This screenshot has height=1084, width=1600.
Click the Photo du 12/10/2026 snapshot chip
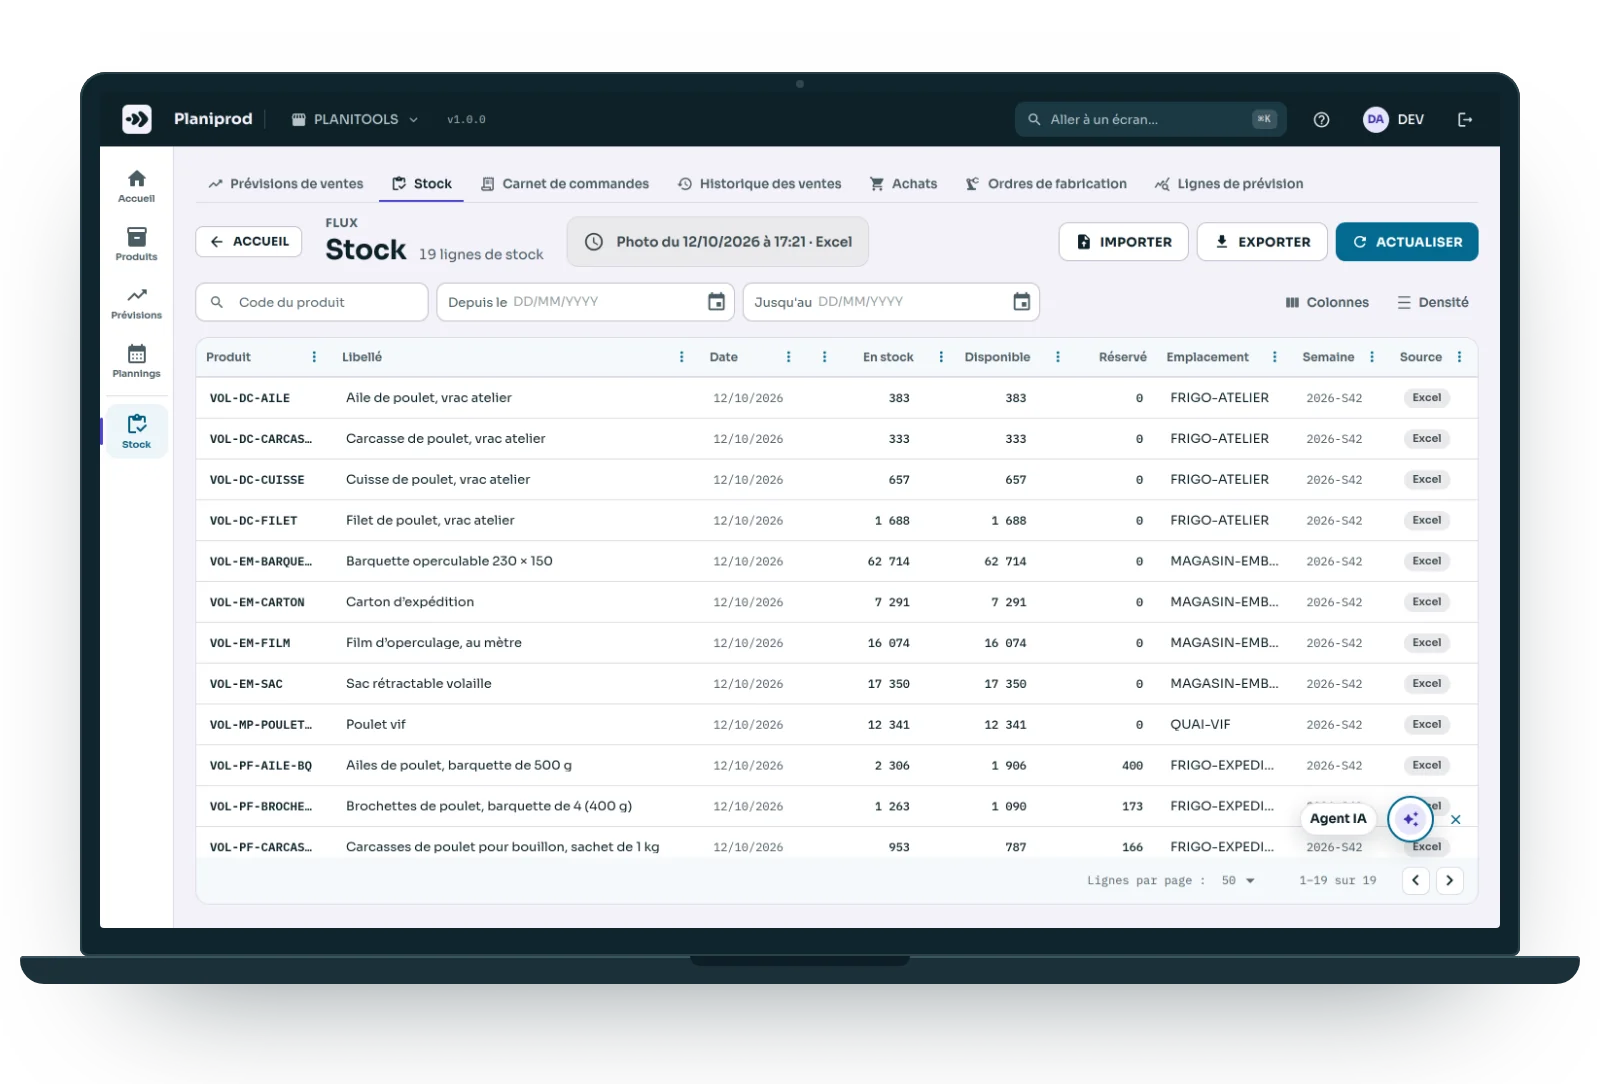point(718,242)
